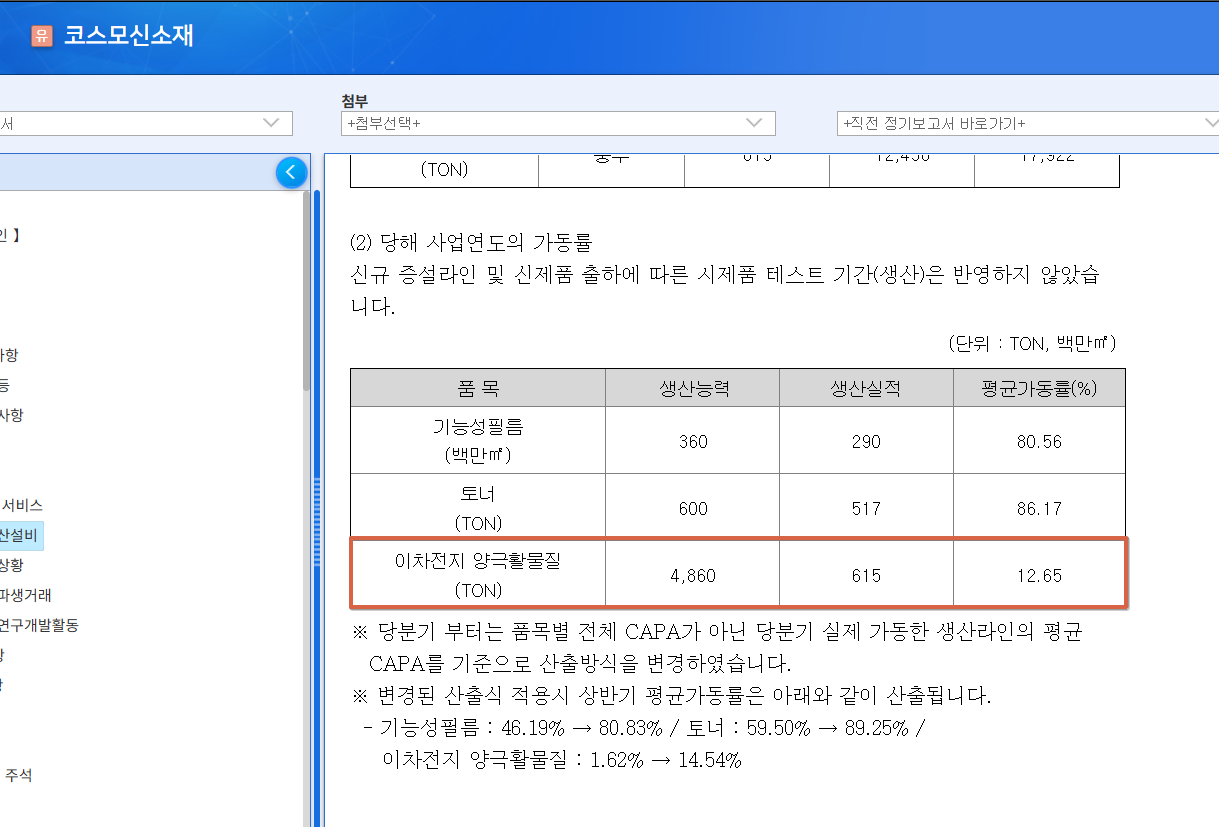The width and height of the screenshot is (1219, 827).
Task: Click the chevron on the prior report shortcut box
Action: tap(1209, 123)
